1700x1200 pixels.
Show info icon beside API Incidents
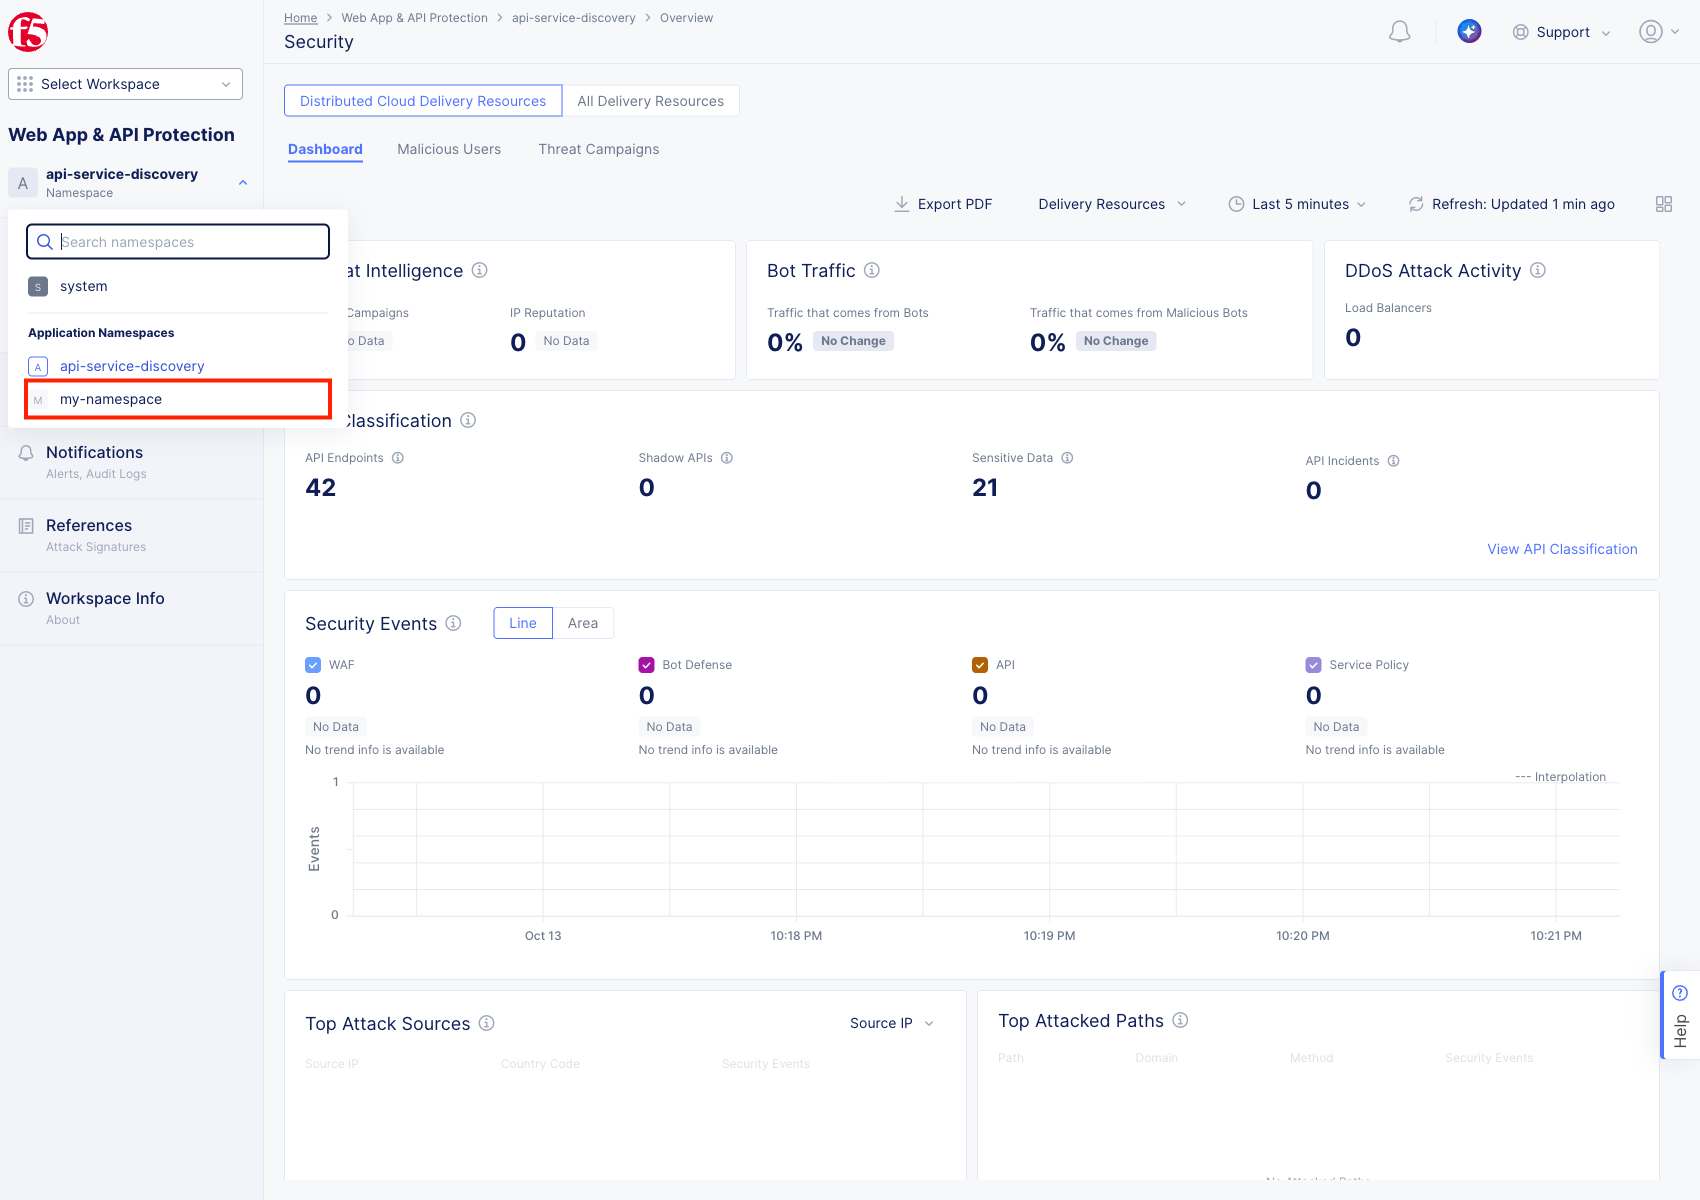click(1394, 461)
